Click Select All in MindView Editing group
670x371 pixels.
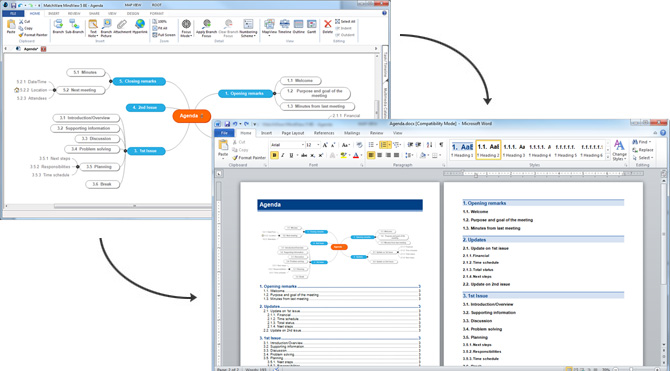(x=345, y=21)
